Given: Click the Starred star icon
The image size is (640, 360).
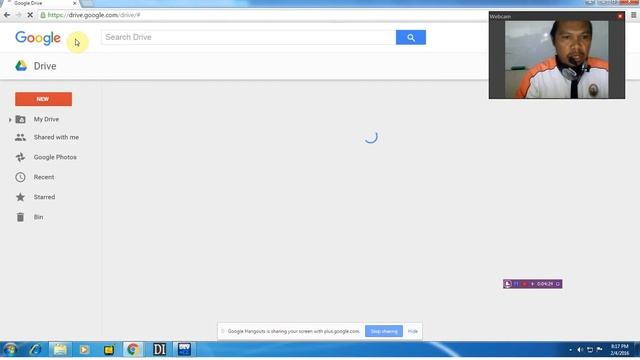Looking at the screenshot, I should coord(20,197).
